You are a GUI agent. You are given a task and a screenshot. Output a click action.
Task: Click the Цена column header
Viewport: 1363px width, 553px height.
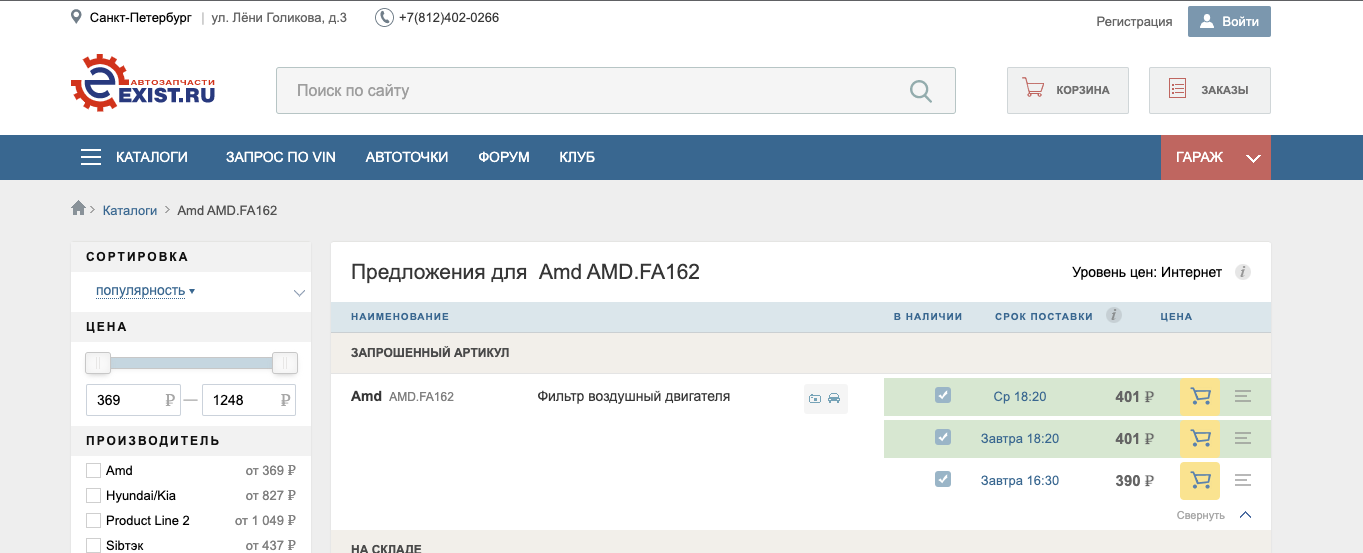click(x=1176, y=316)
